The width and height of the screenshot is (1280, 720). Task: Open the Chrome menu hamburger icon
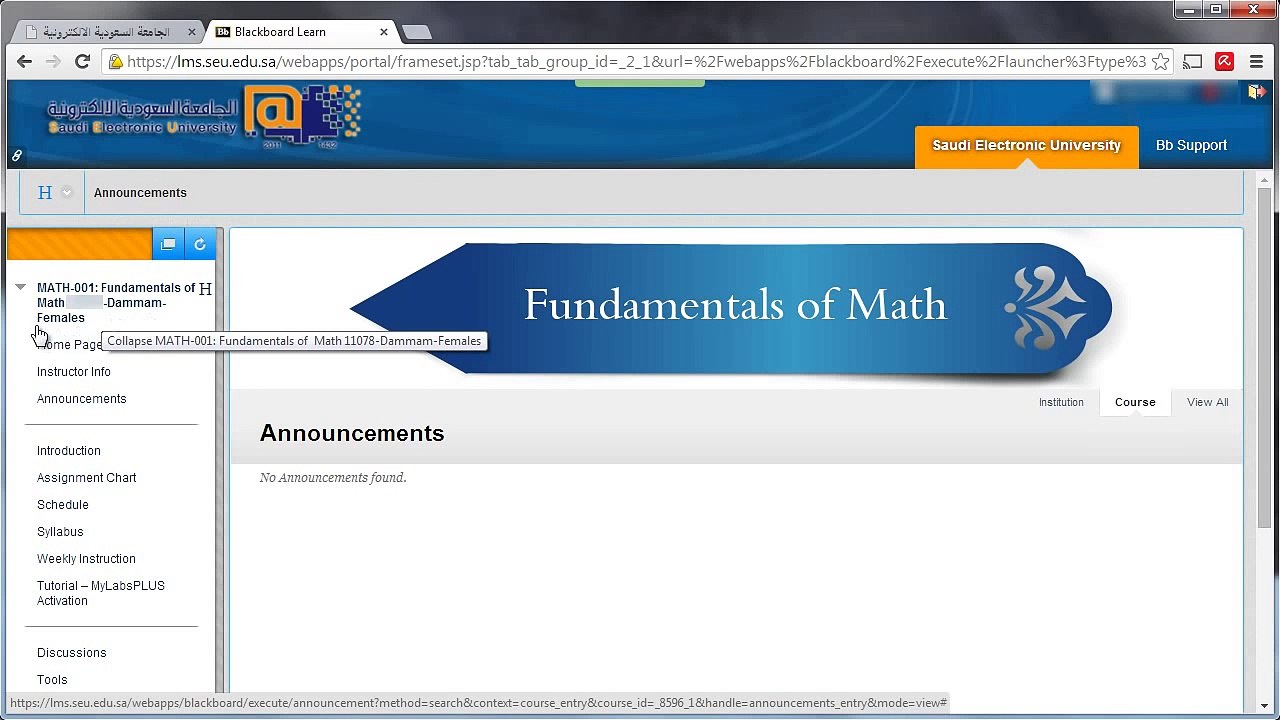pos(1257,62)
